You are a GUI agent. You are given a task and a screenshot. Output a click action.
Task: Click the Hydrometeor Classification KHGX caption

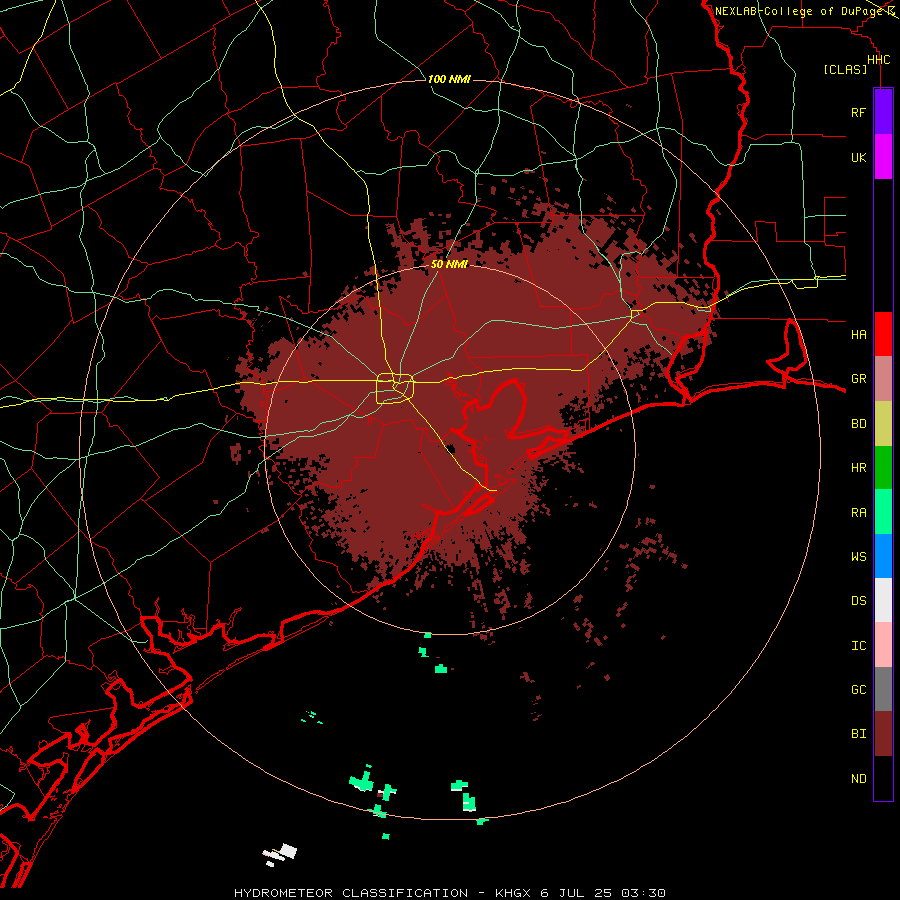pos(449,893)
